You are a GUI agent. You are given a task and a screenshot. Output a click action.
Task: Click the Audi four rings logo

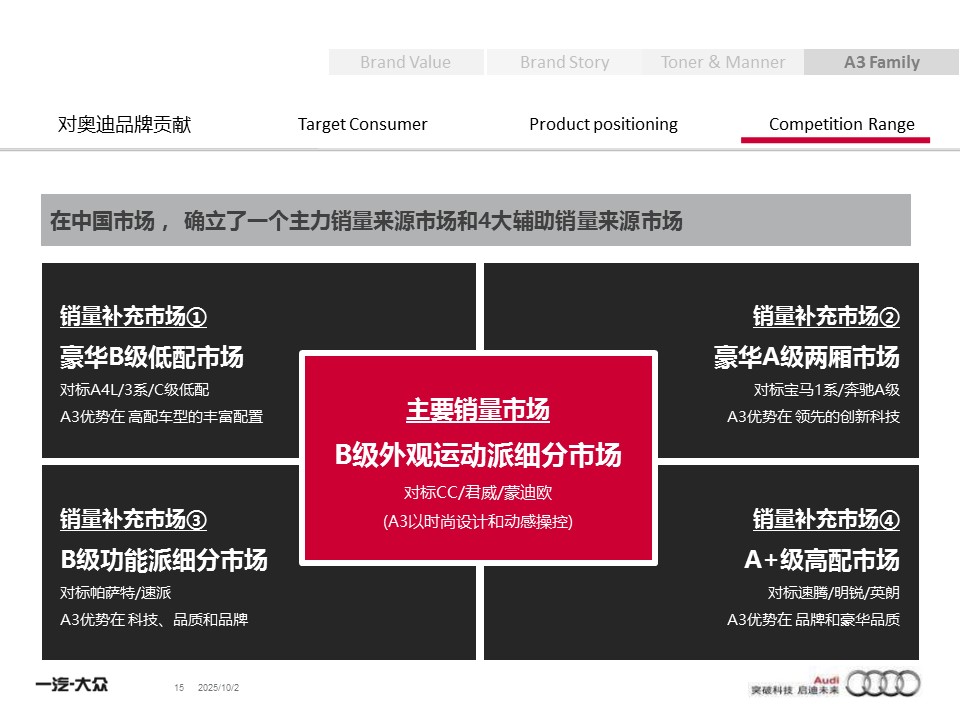tap(883, 684)
